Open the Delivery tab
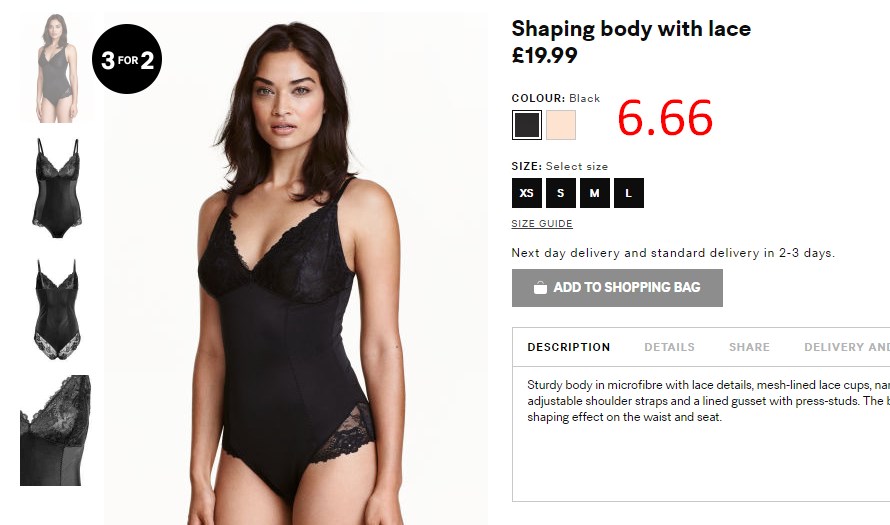This screenshot has width=890, height=525. pyautogui.click(x=847, y=347)
